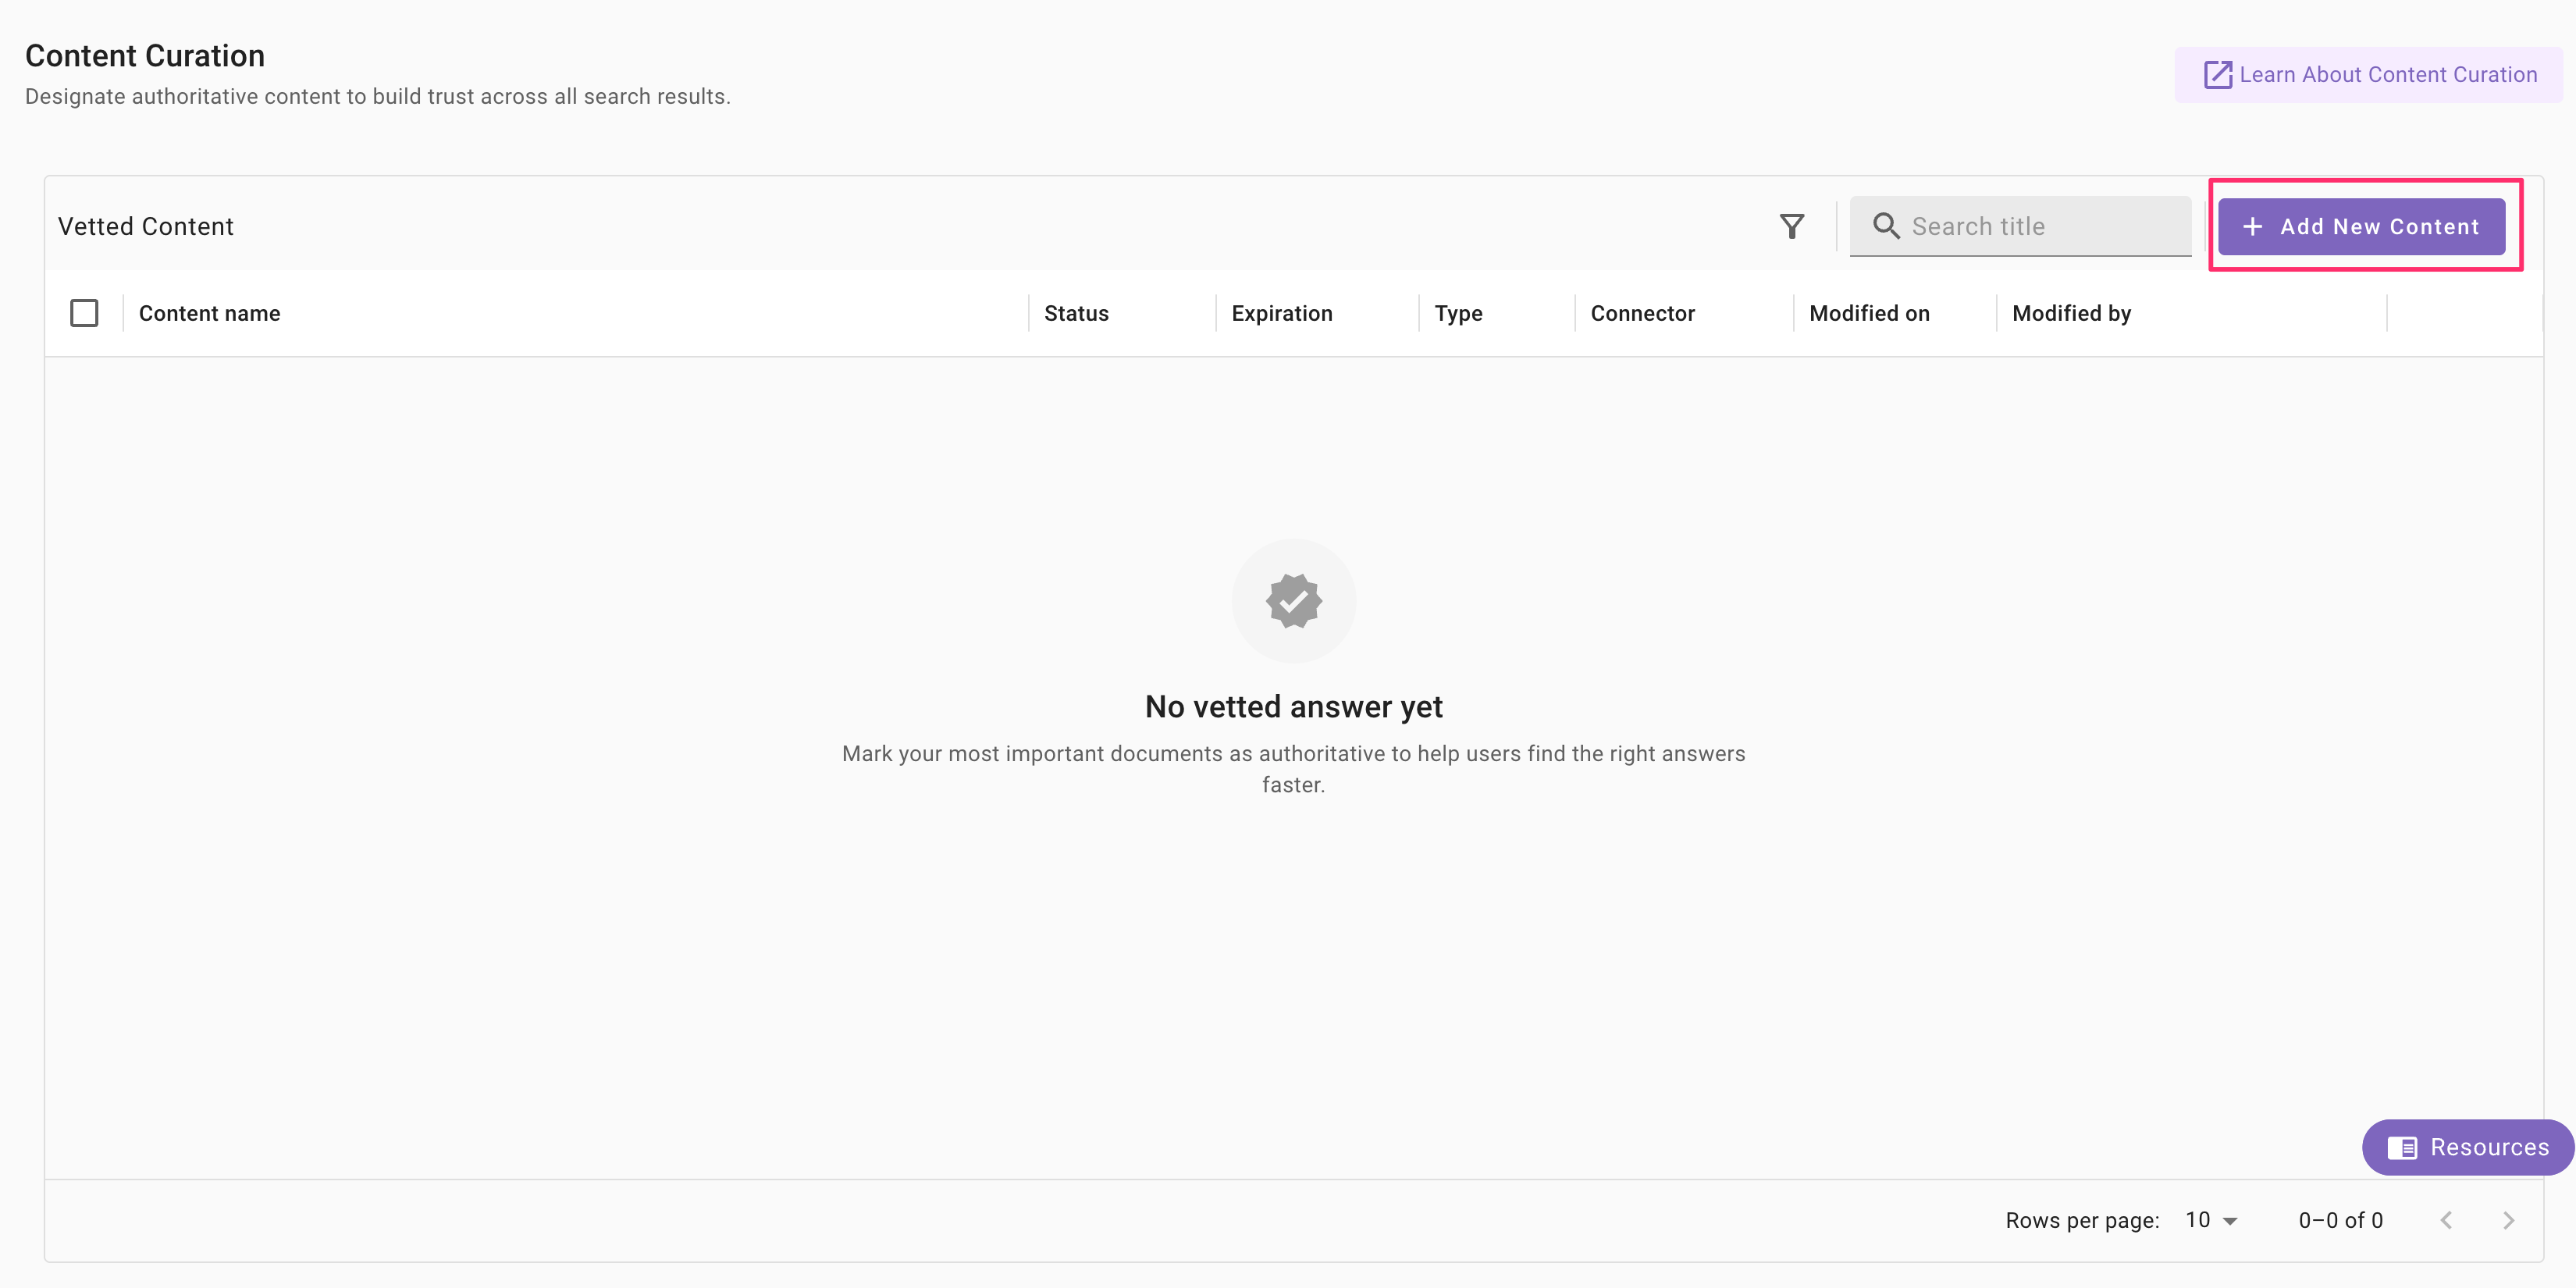2576x1288 pixels.
Task: Go to next page chevron
Action: pyautogui.click(x=2508, y=1220)
